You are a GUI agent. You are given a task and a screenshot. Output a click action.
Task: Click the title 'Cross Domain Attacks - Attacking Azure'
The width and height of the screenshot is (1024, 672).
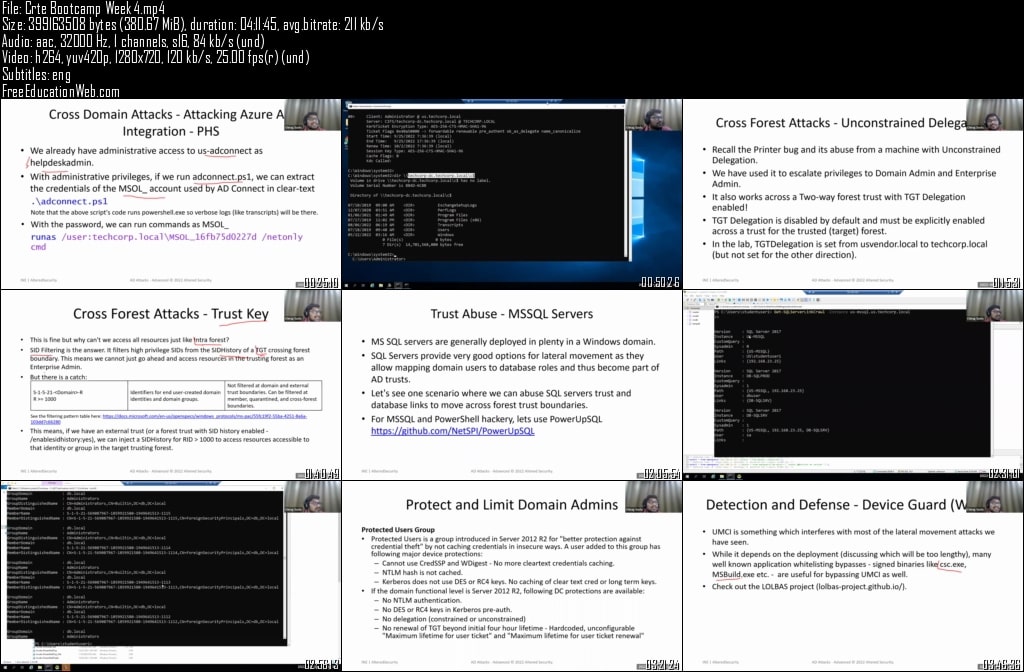pos(167,122)
